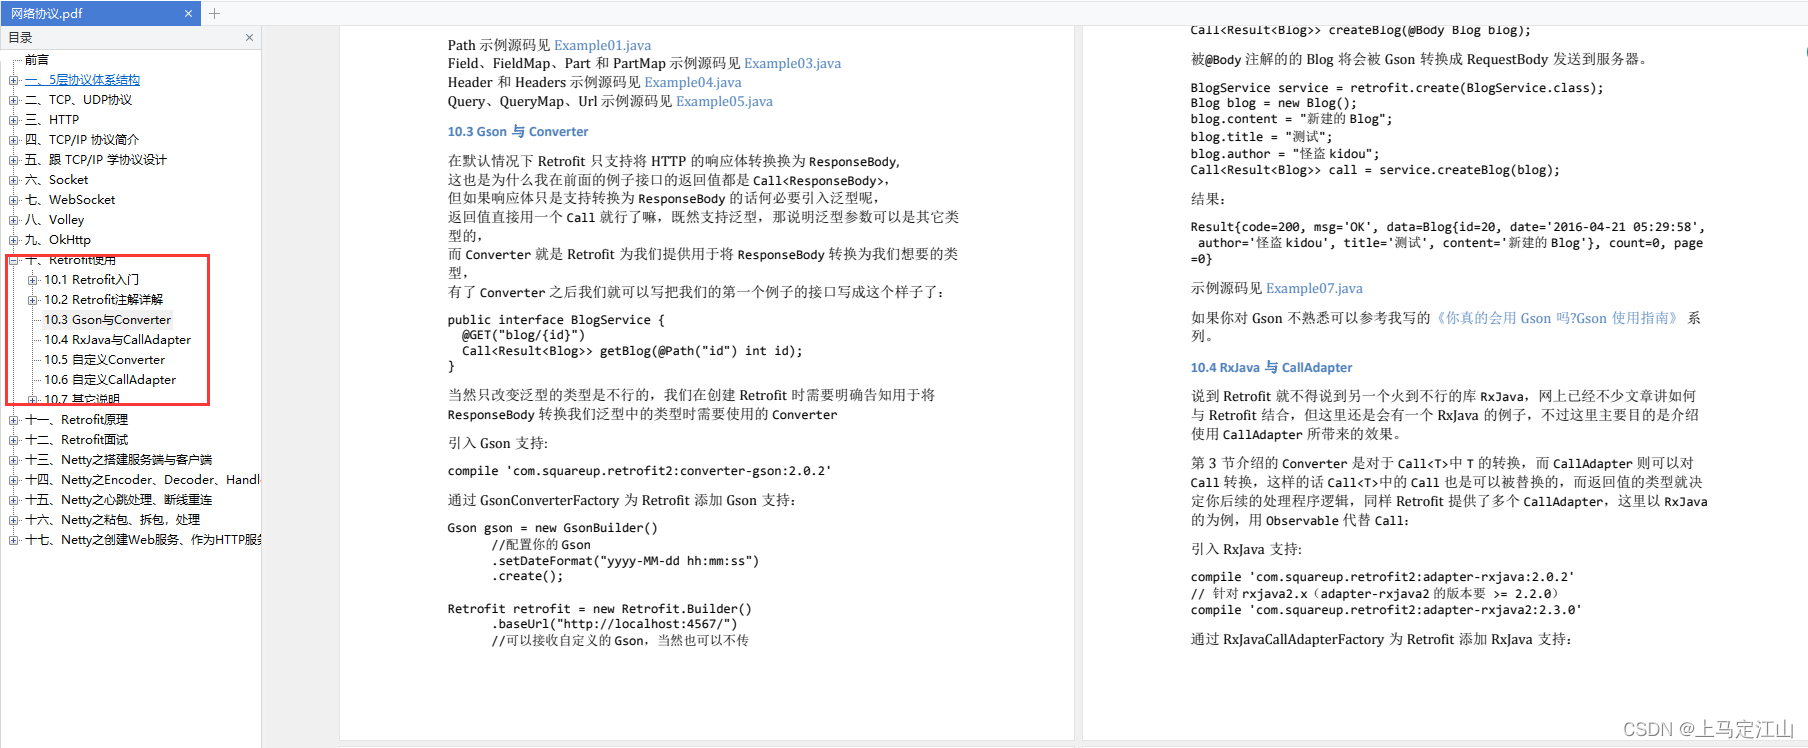Open the Example05.java link
This screenshot has height=748, width=1808.
(x=724, y=101)
